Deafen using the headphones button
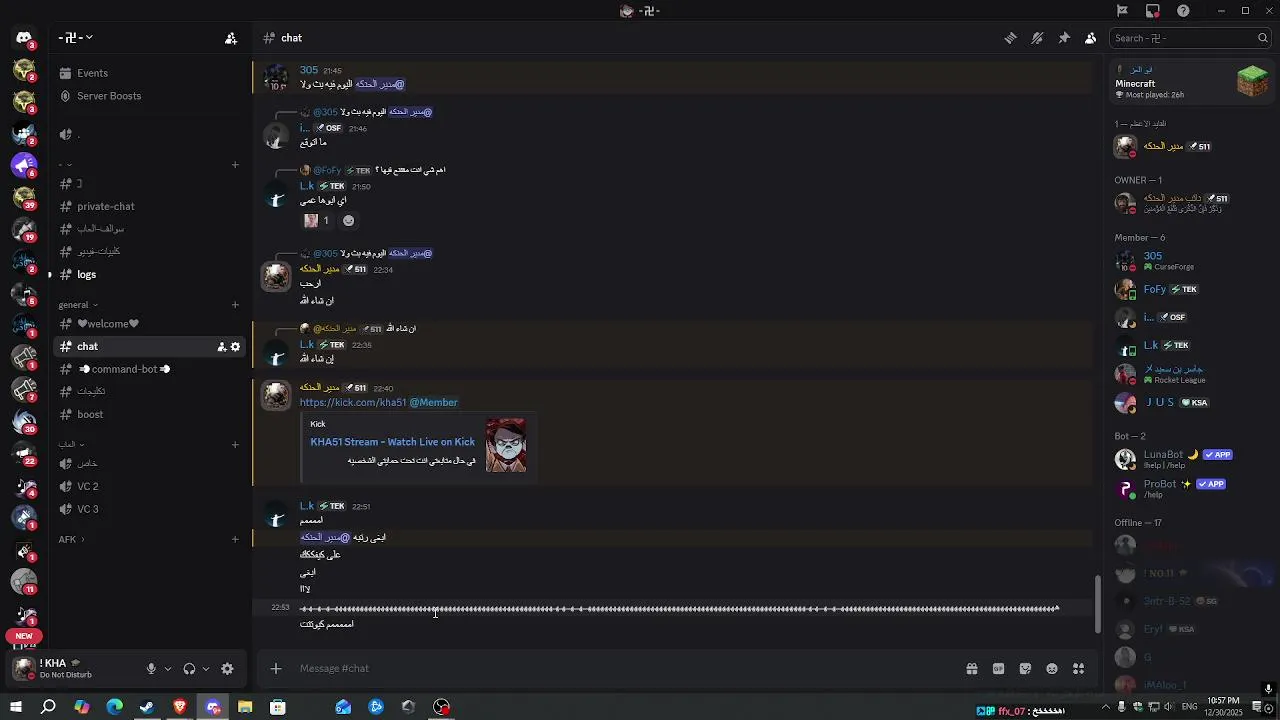 coord(189,669)
